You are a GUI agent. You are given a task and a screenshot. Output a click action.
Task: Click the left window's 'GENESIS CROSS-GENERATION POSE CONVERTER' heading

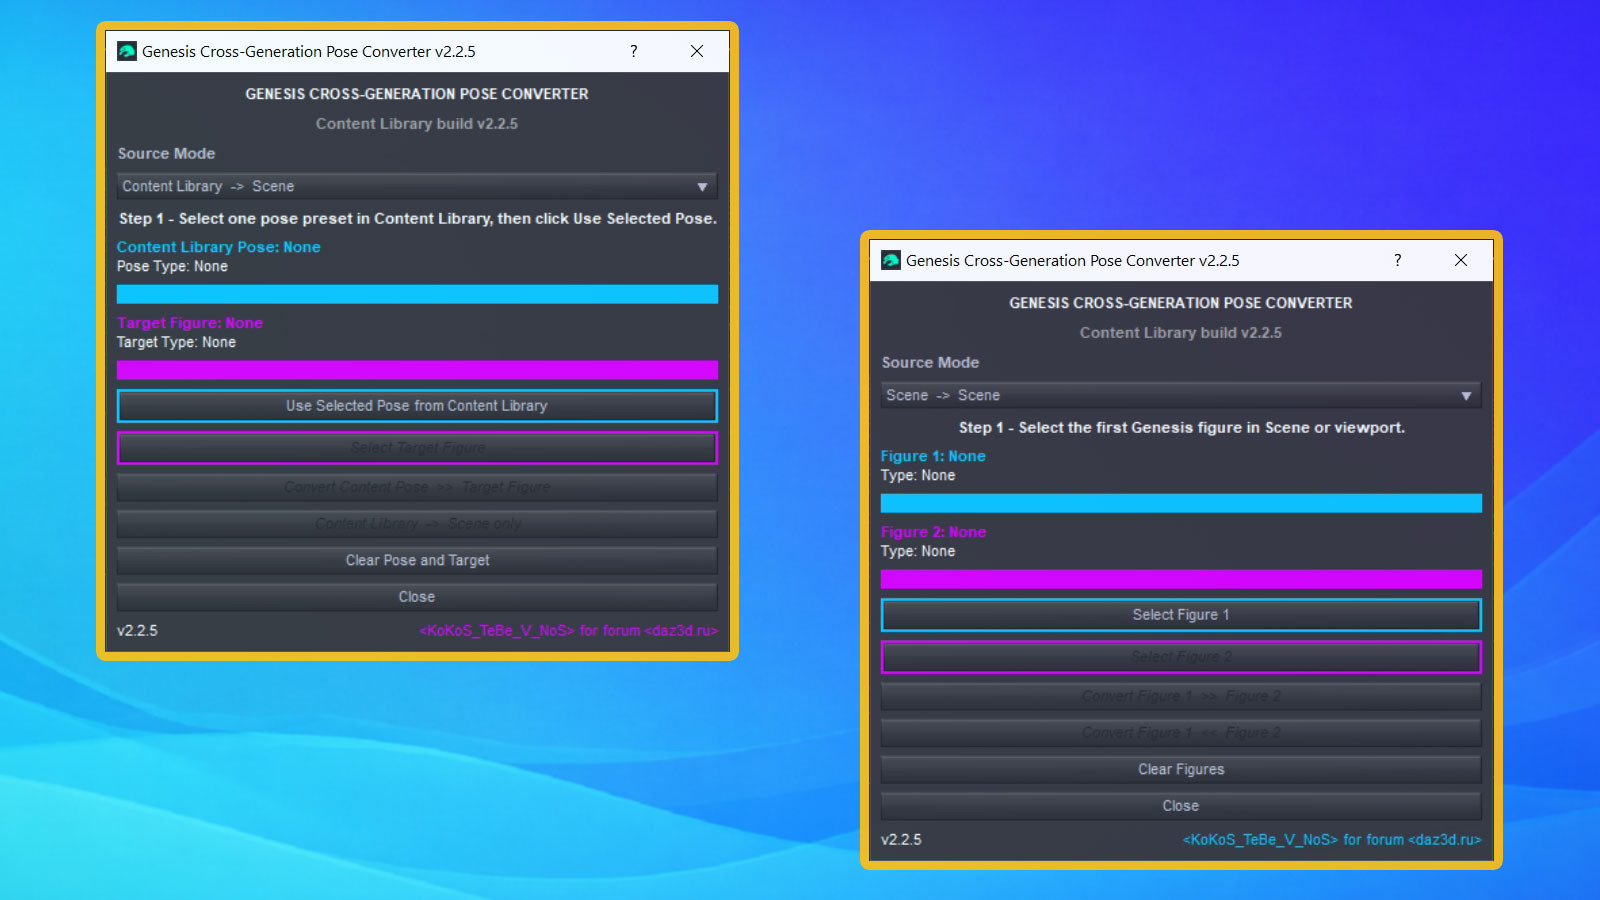coord(417,94)
